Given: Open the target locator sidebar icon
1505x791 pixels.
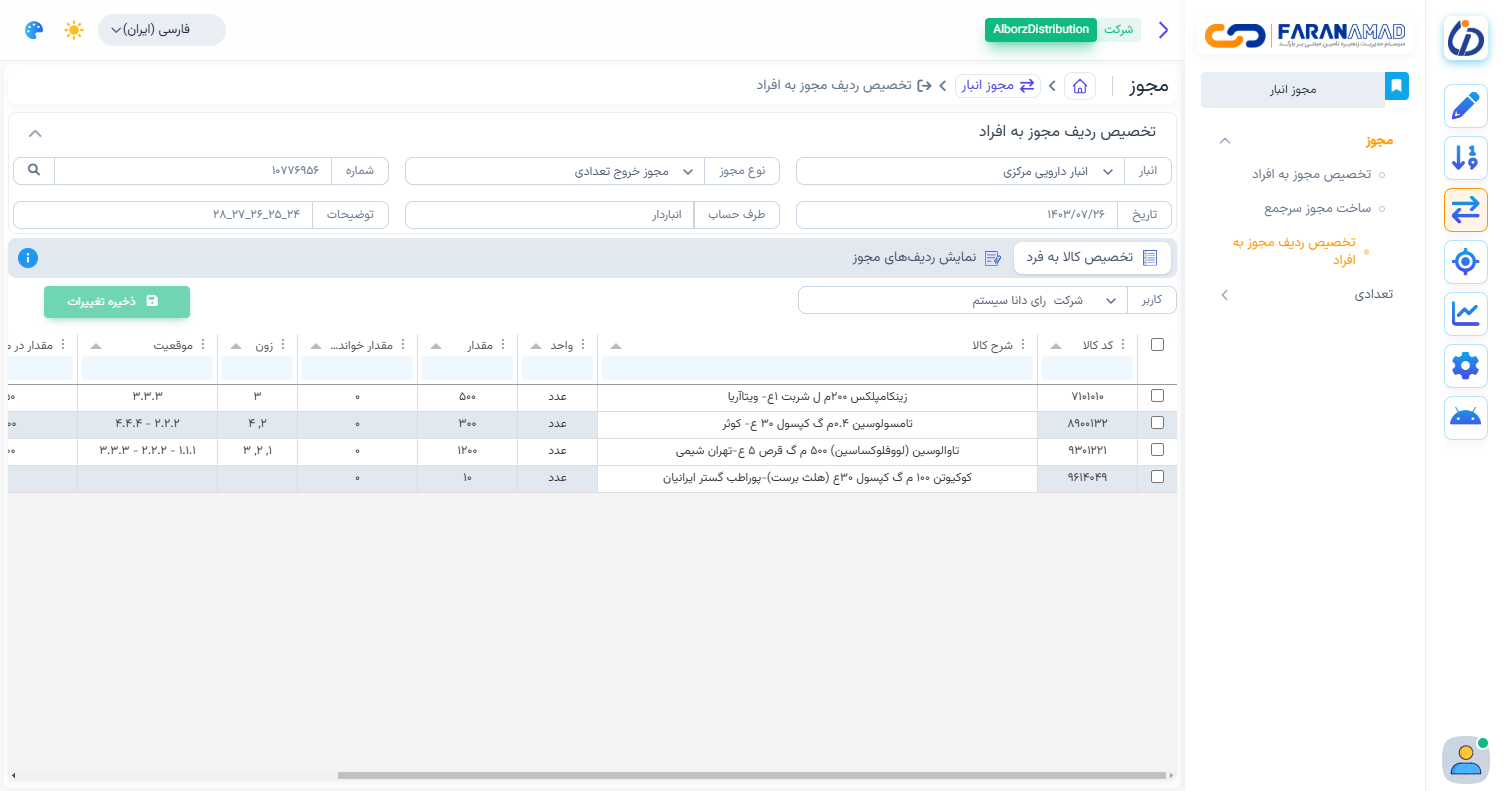Looking at the screenshot, I should click(1466, 262).
